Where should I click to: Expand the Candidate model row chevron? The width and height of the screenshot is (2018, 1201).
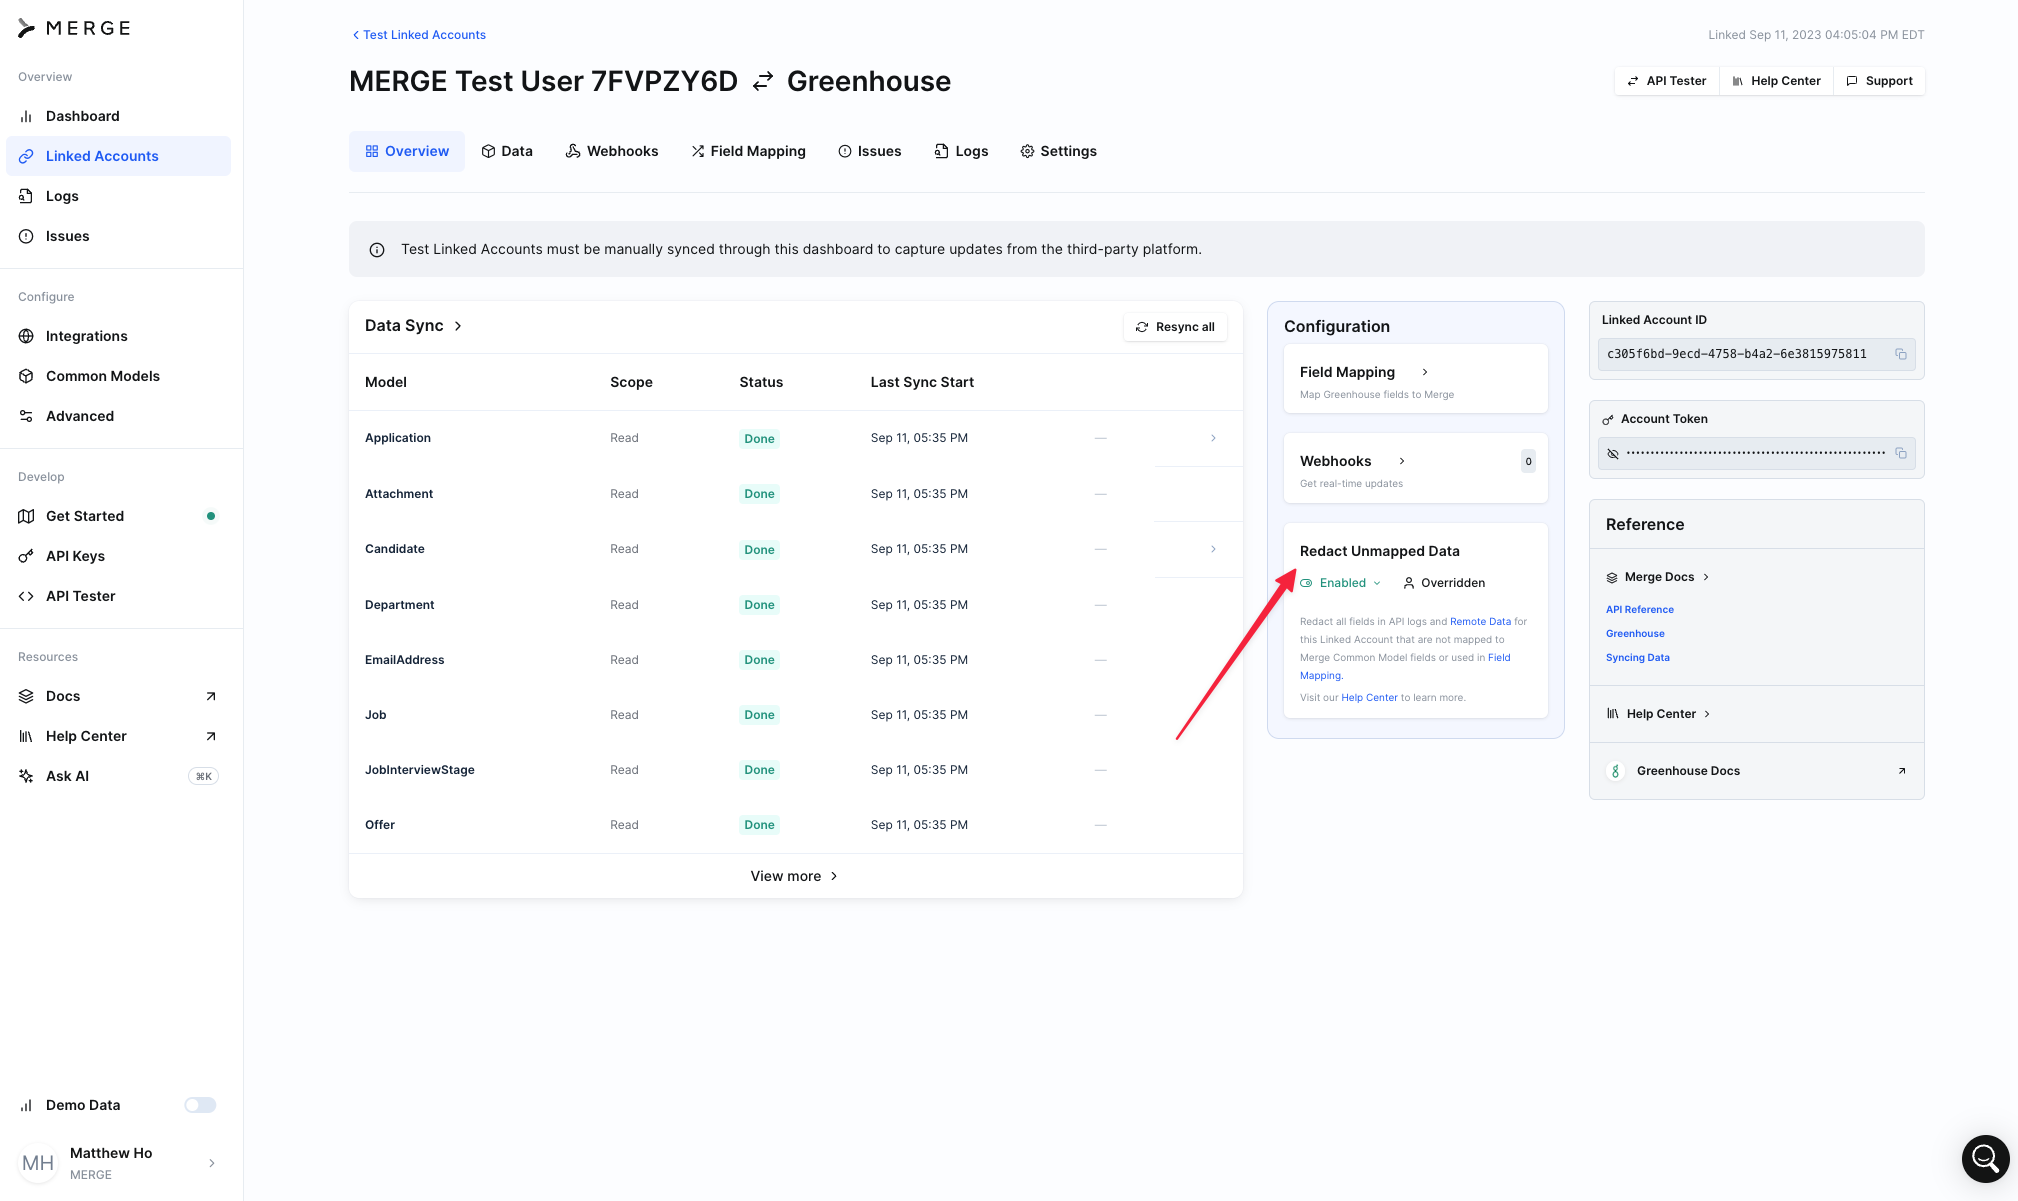click(1213, 549)
